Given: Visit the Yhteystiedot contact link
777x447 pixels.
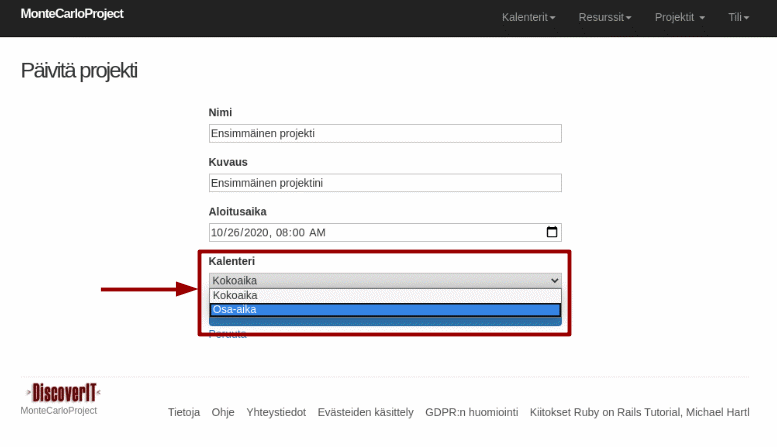Looking at the screenshot, I should tap(275, 412).
